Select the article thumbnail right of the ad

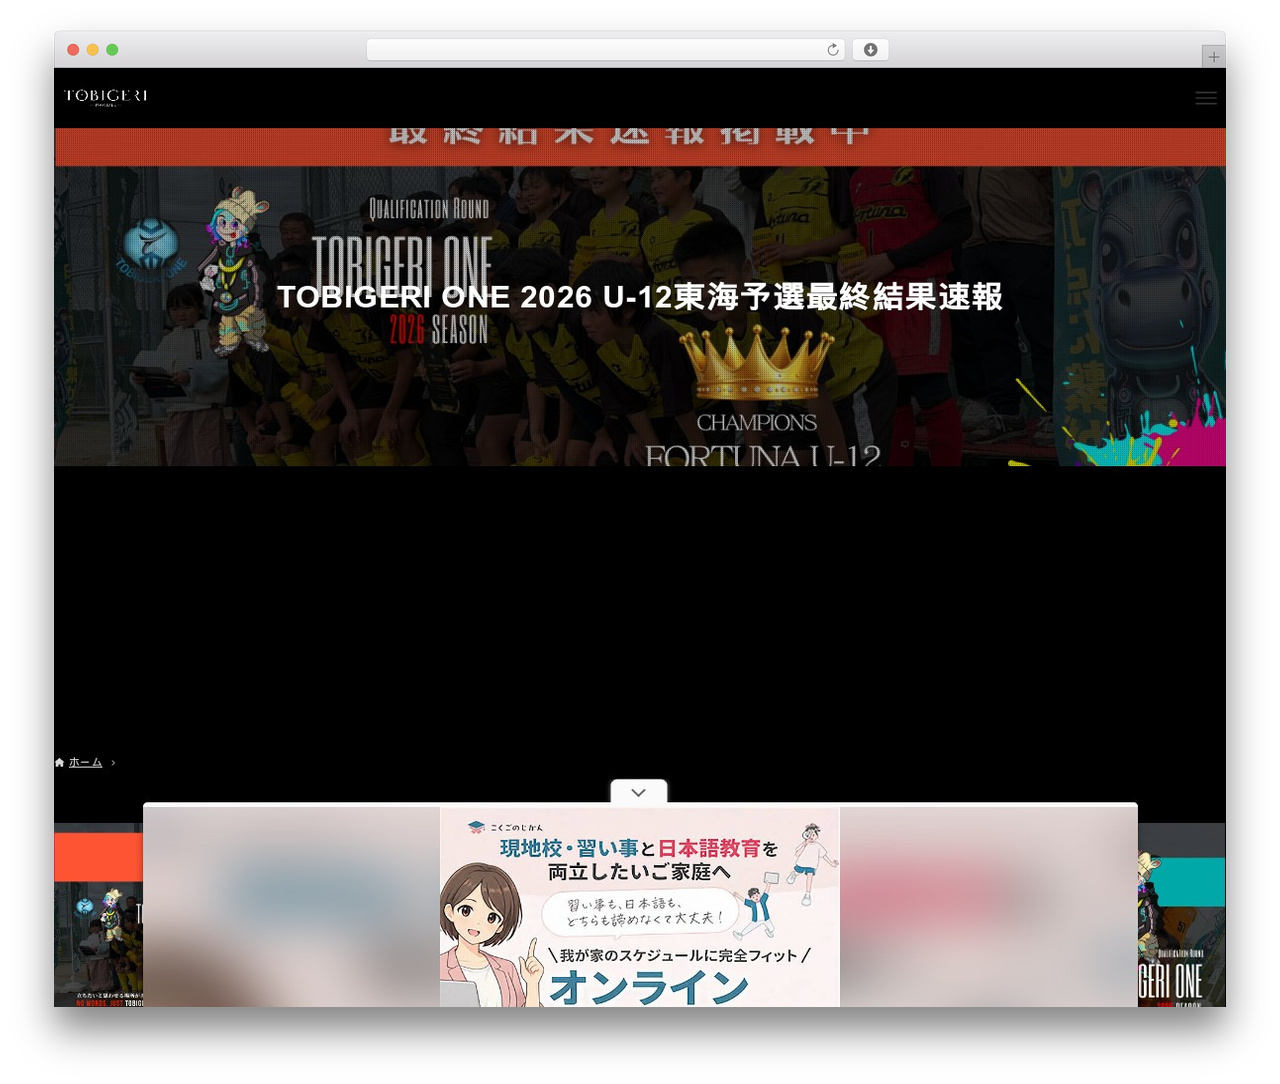coord(1182,915)
